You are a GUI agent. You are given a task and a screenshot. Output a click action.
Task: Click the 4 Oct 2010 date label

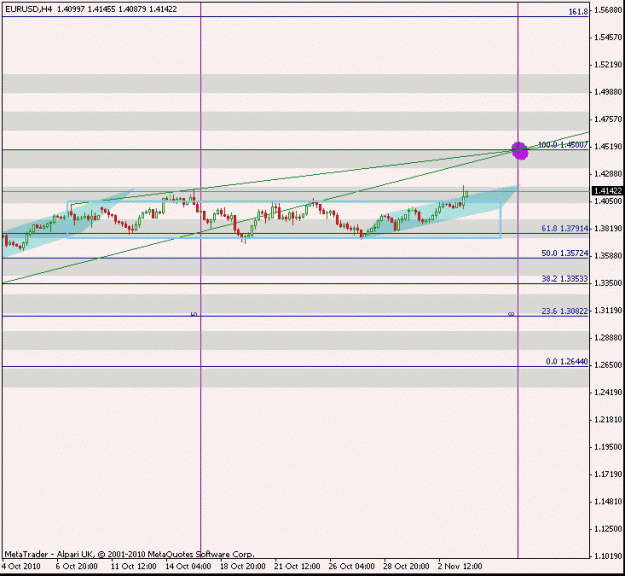coord(21,566)
